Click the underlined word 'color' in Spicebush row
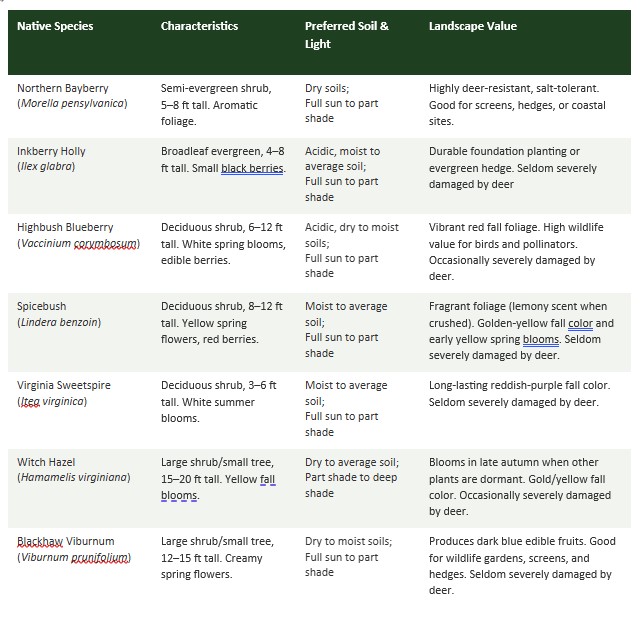 click(580, 323)
